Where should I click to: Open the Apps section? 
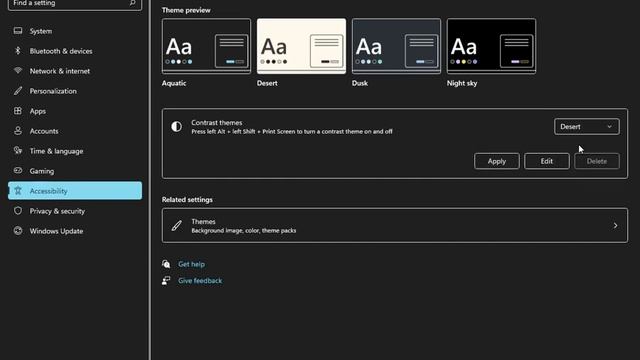point(75,111)
